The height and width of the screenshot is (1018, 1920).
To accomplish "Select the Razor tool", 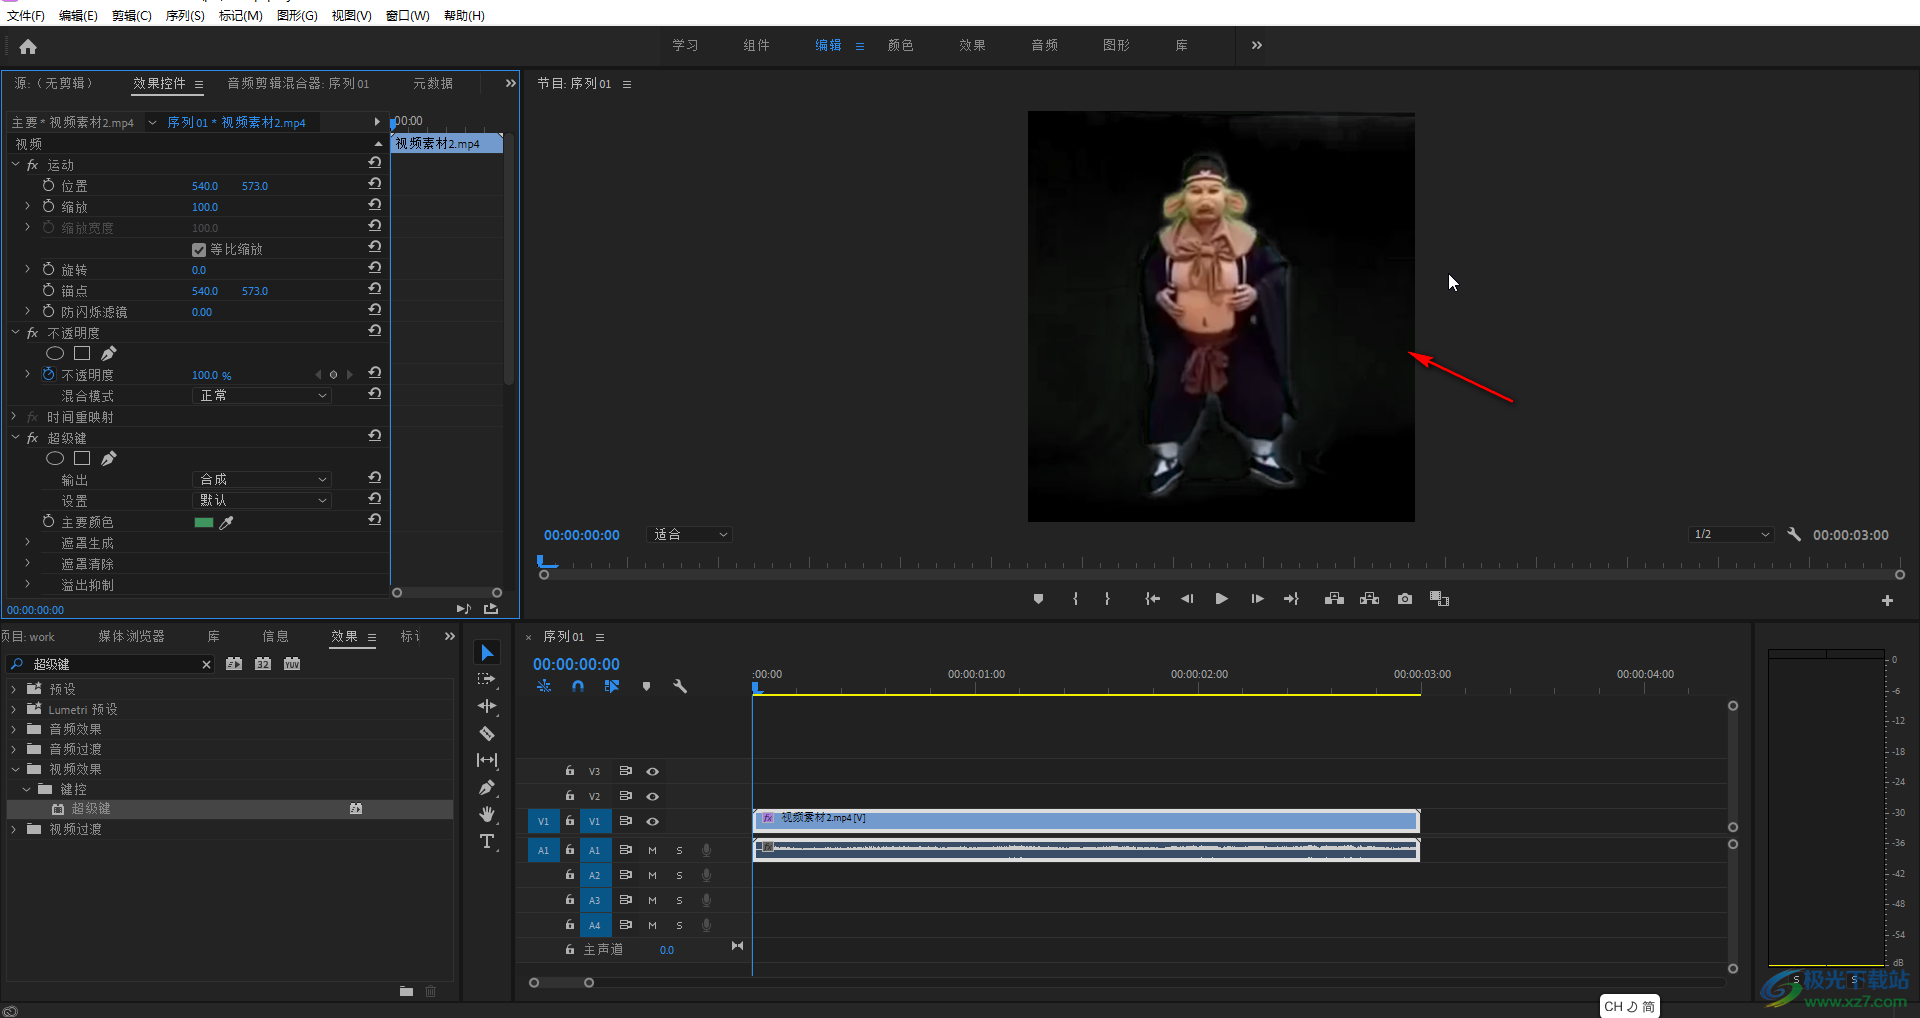I will [x=487, y=733].
